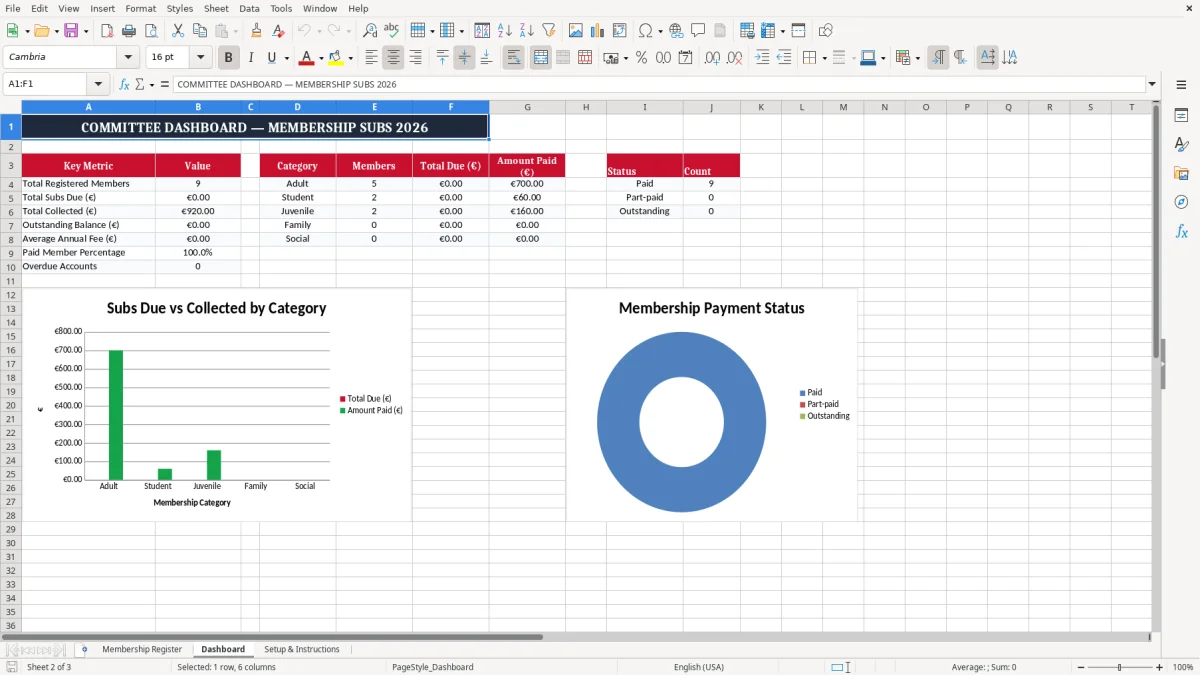
Task: Open the sidebar Styles deck
Action: click(1181, 144)
